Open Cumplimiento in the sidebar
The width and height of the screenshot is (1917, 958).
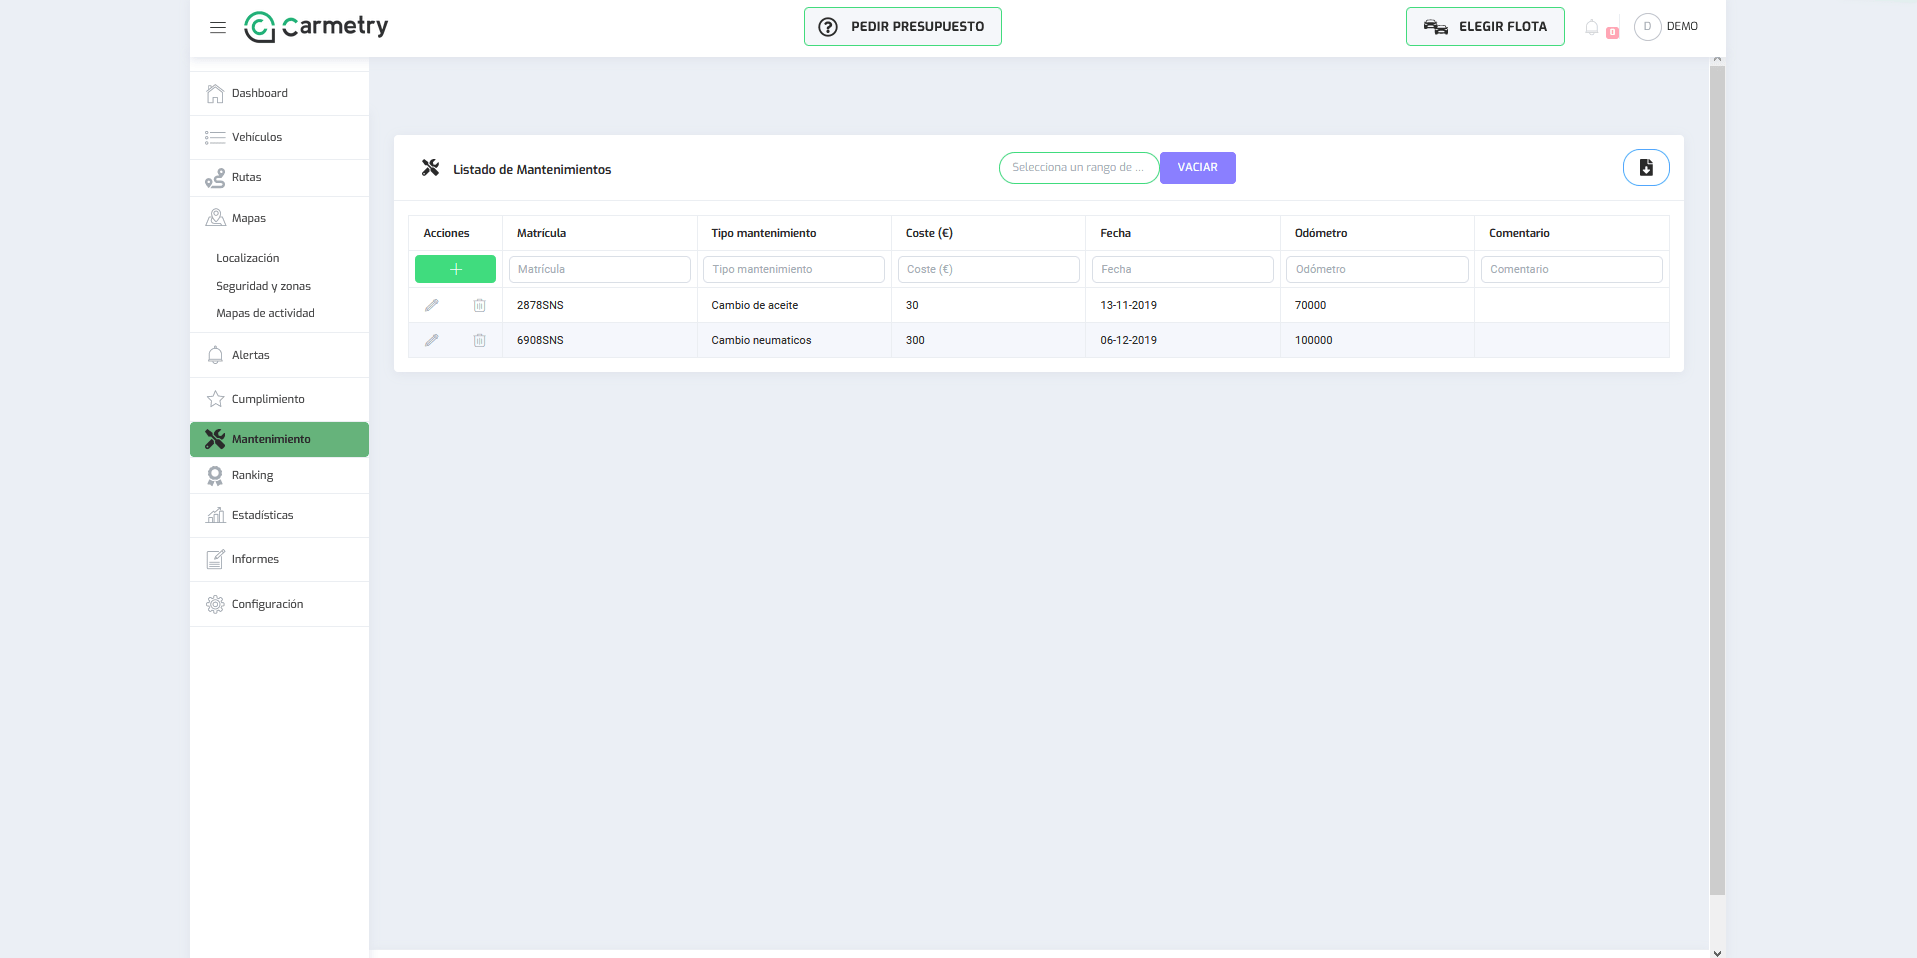point(279,399)
